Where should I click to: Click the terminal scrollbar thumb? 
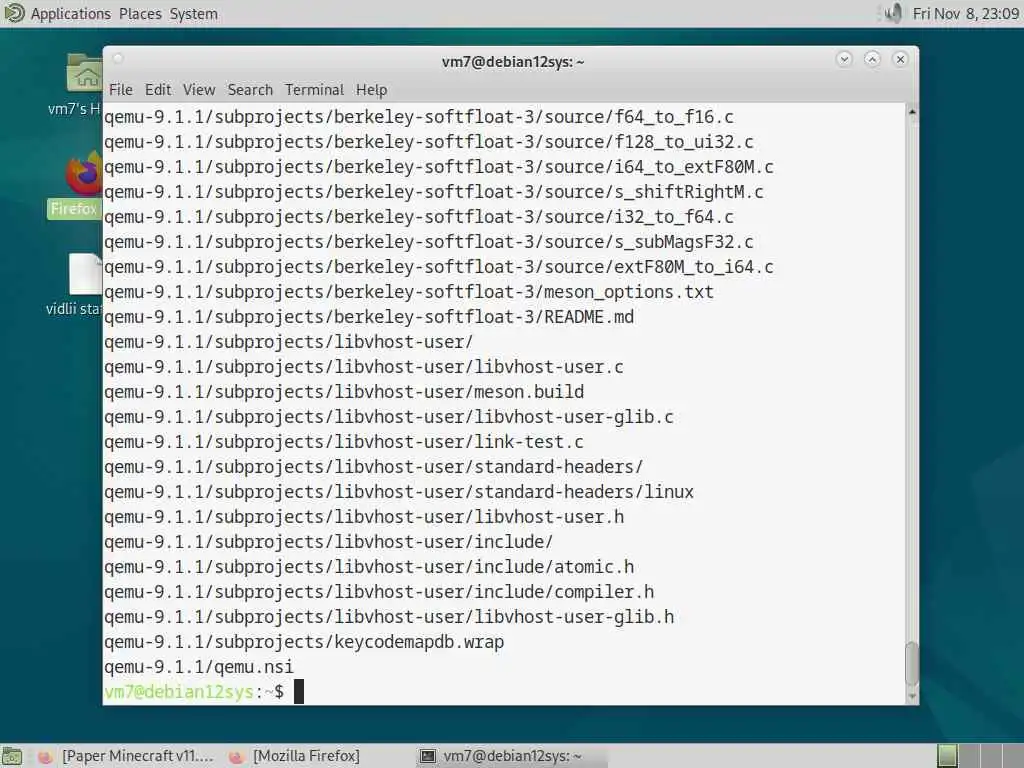tap(912, 662)
